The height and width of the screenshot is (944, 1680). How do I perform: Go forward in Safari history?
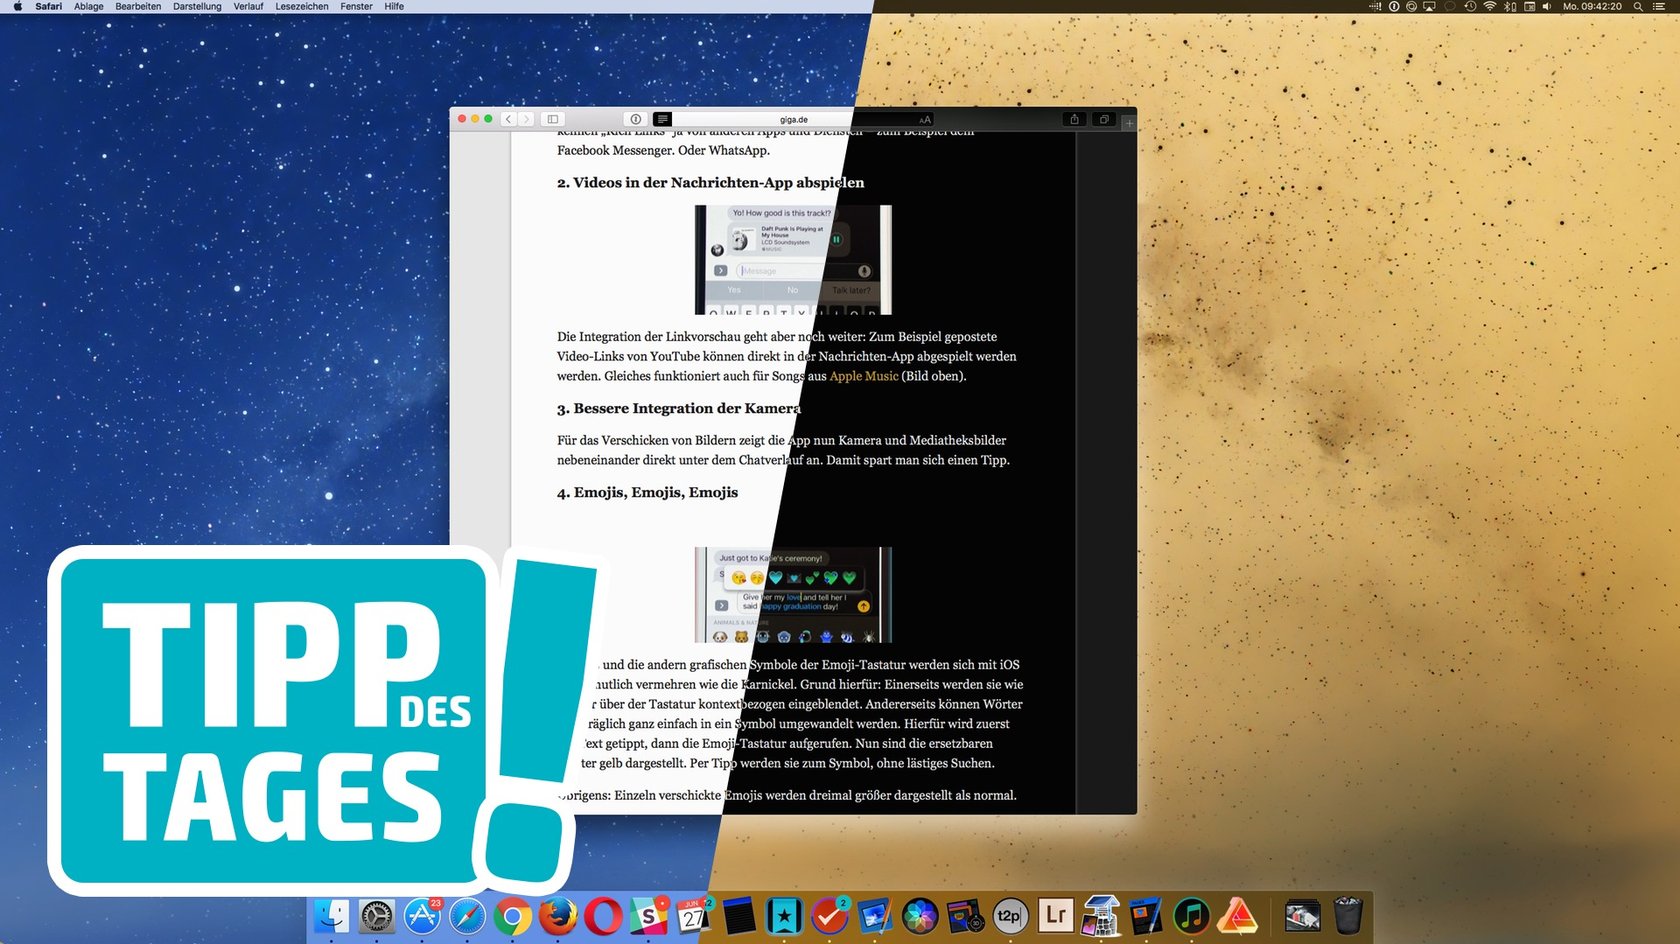click(526, 119)
